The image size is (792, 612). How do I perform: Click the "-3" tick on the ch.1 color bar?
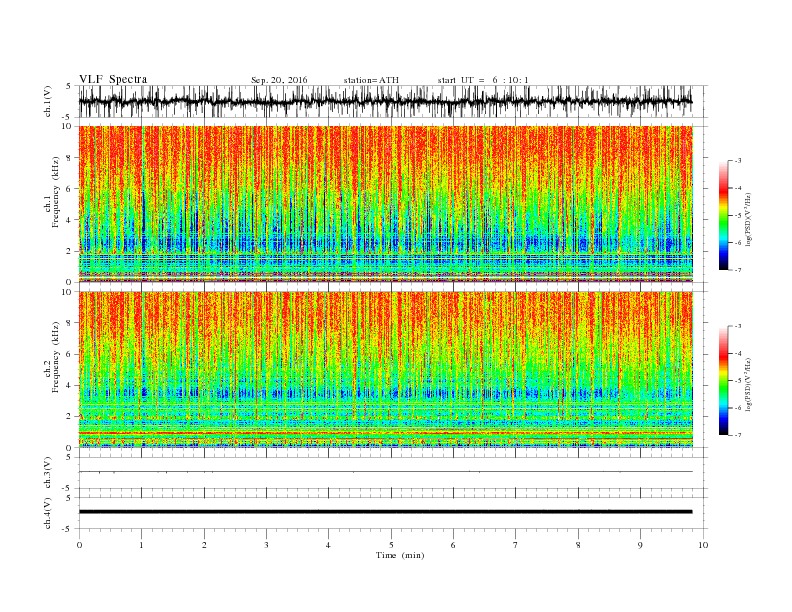pyautogui.click(x=737, y=161)
